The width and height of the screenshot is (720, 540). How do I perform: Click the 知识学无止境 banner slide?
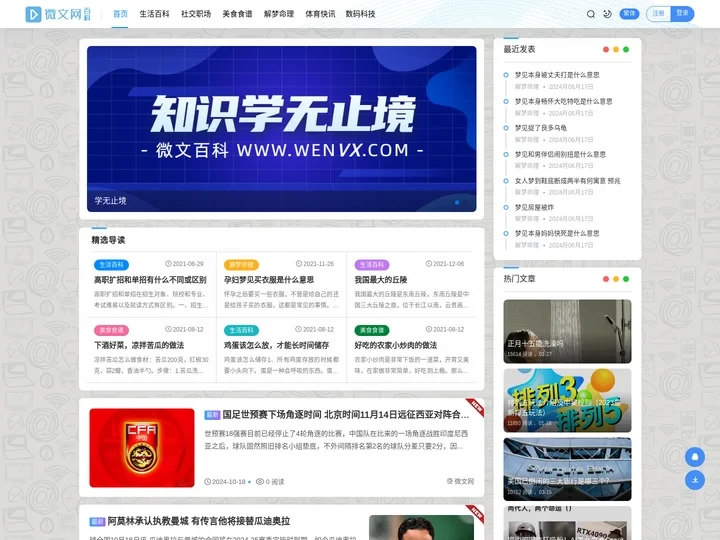point(281,129)
